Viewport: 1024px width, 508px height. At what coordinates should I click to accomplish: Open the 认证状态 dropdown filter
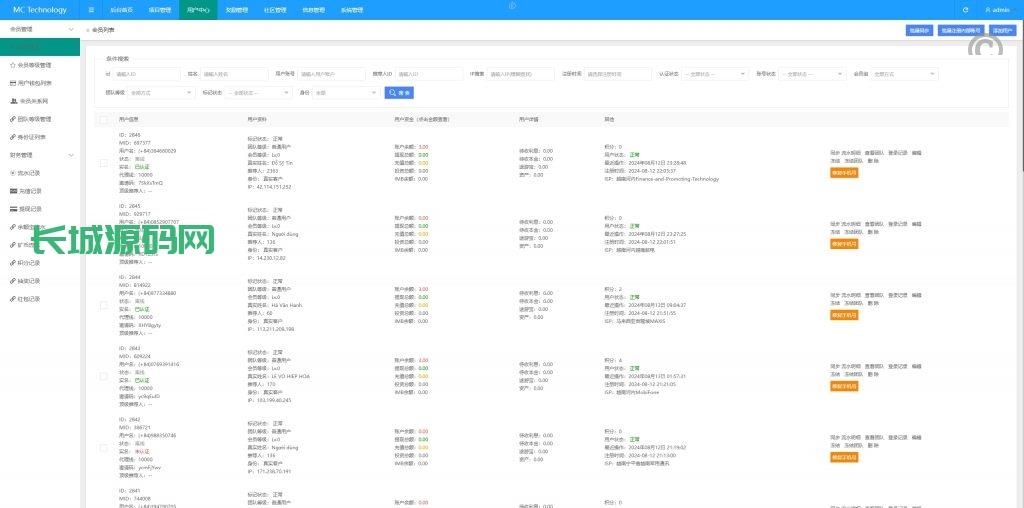(x=716, y=73)
